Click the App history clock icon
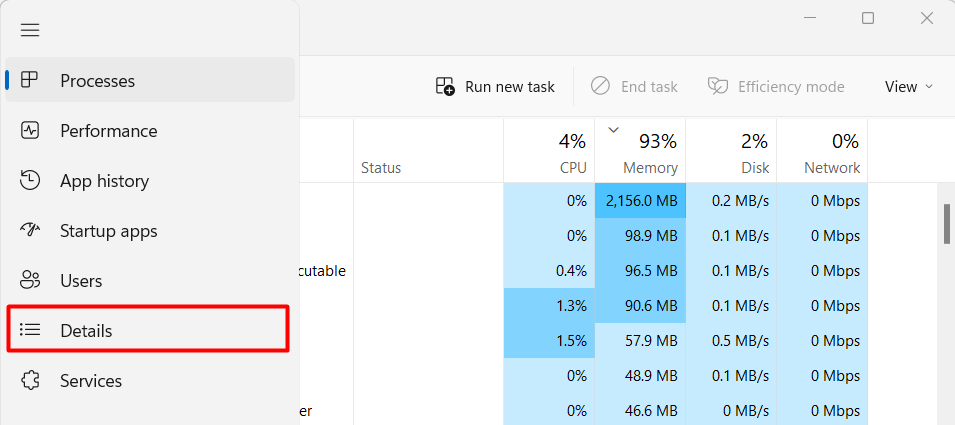The height and width of the screenshot is (425, 955). tap(30, 181)
